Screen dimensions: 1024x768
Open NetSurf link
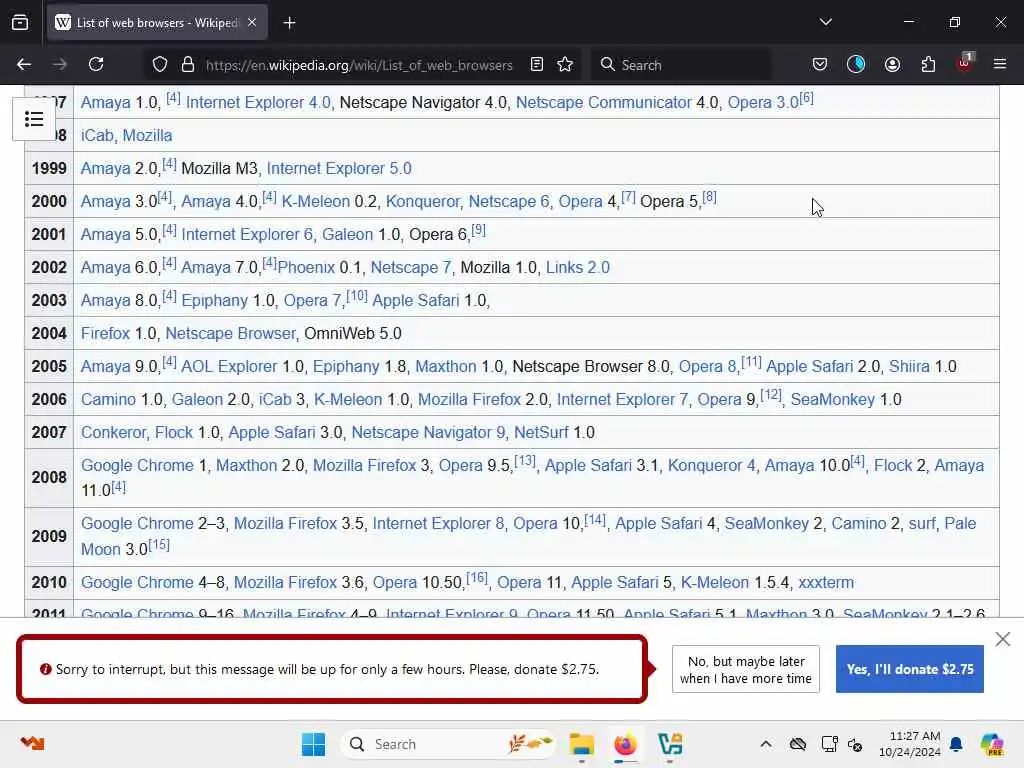click(x=541, y=432)
